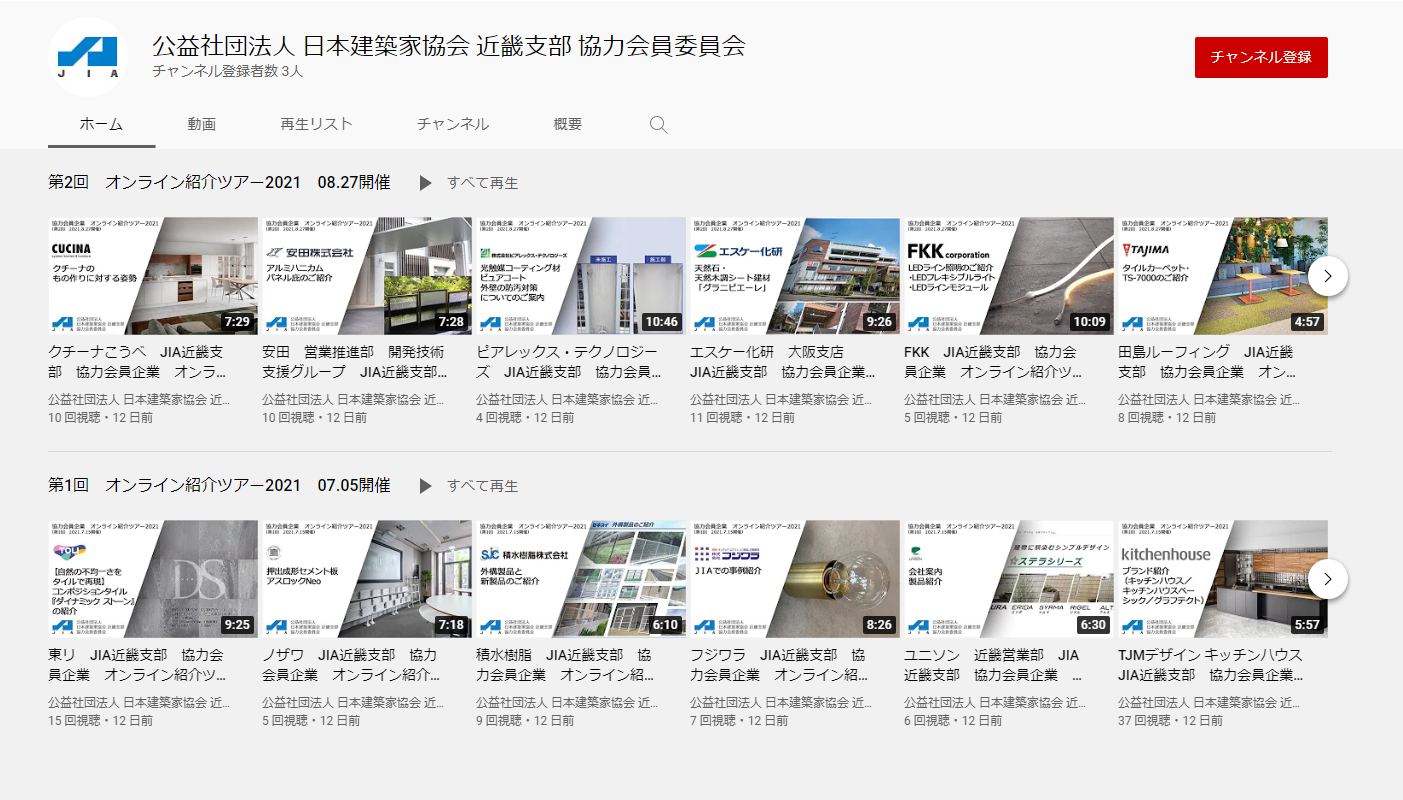Click the 4:57 duration badge
This screenshot has width=1403, height=800.
click(1307, 322)
